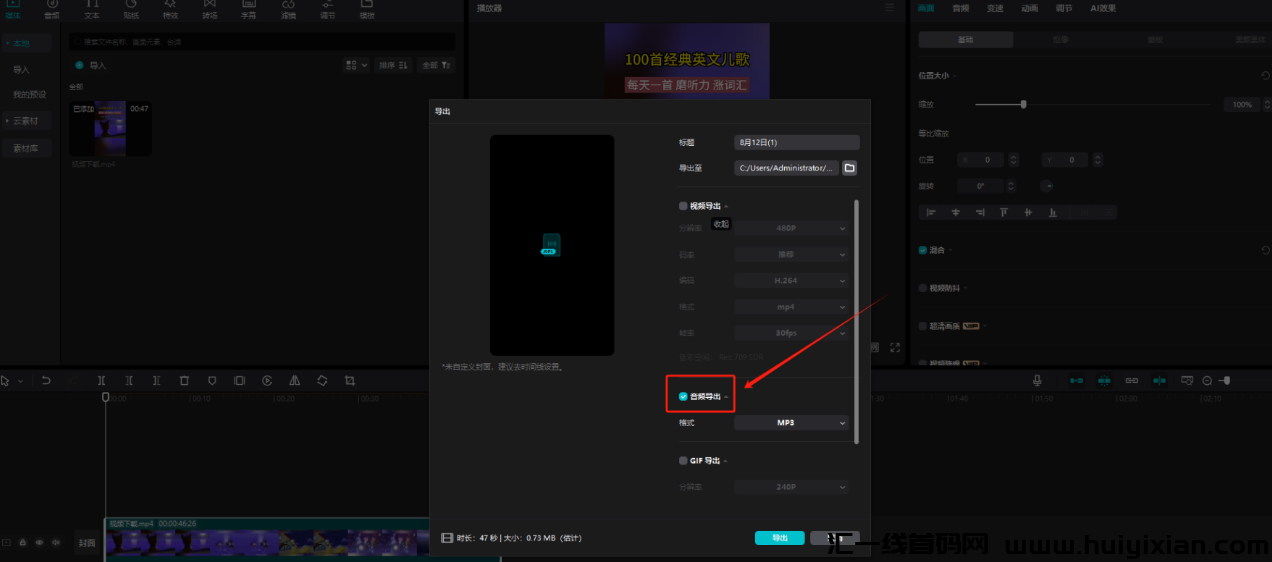
Task: Open the 调节 adjustment panel icon
Action: pyautogui.click(x=327, y=9)
